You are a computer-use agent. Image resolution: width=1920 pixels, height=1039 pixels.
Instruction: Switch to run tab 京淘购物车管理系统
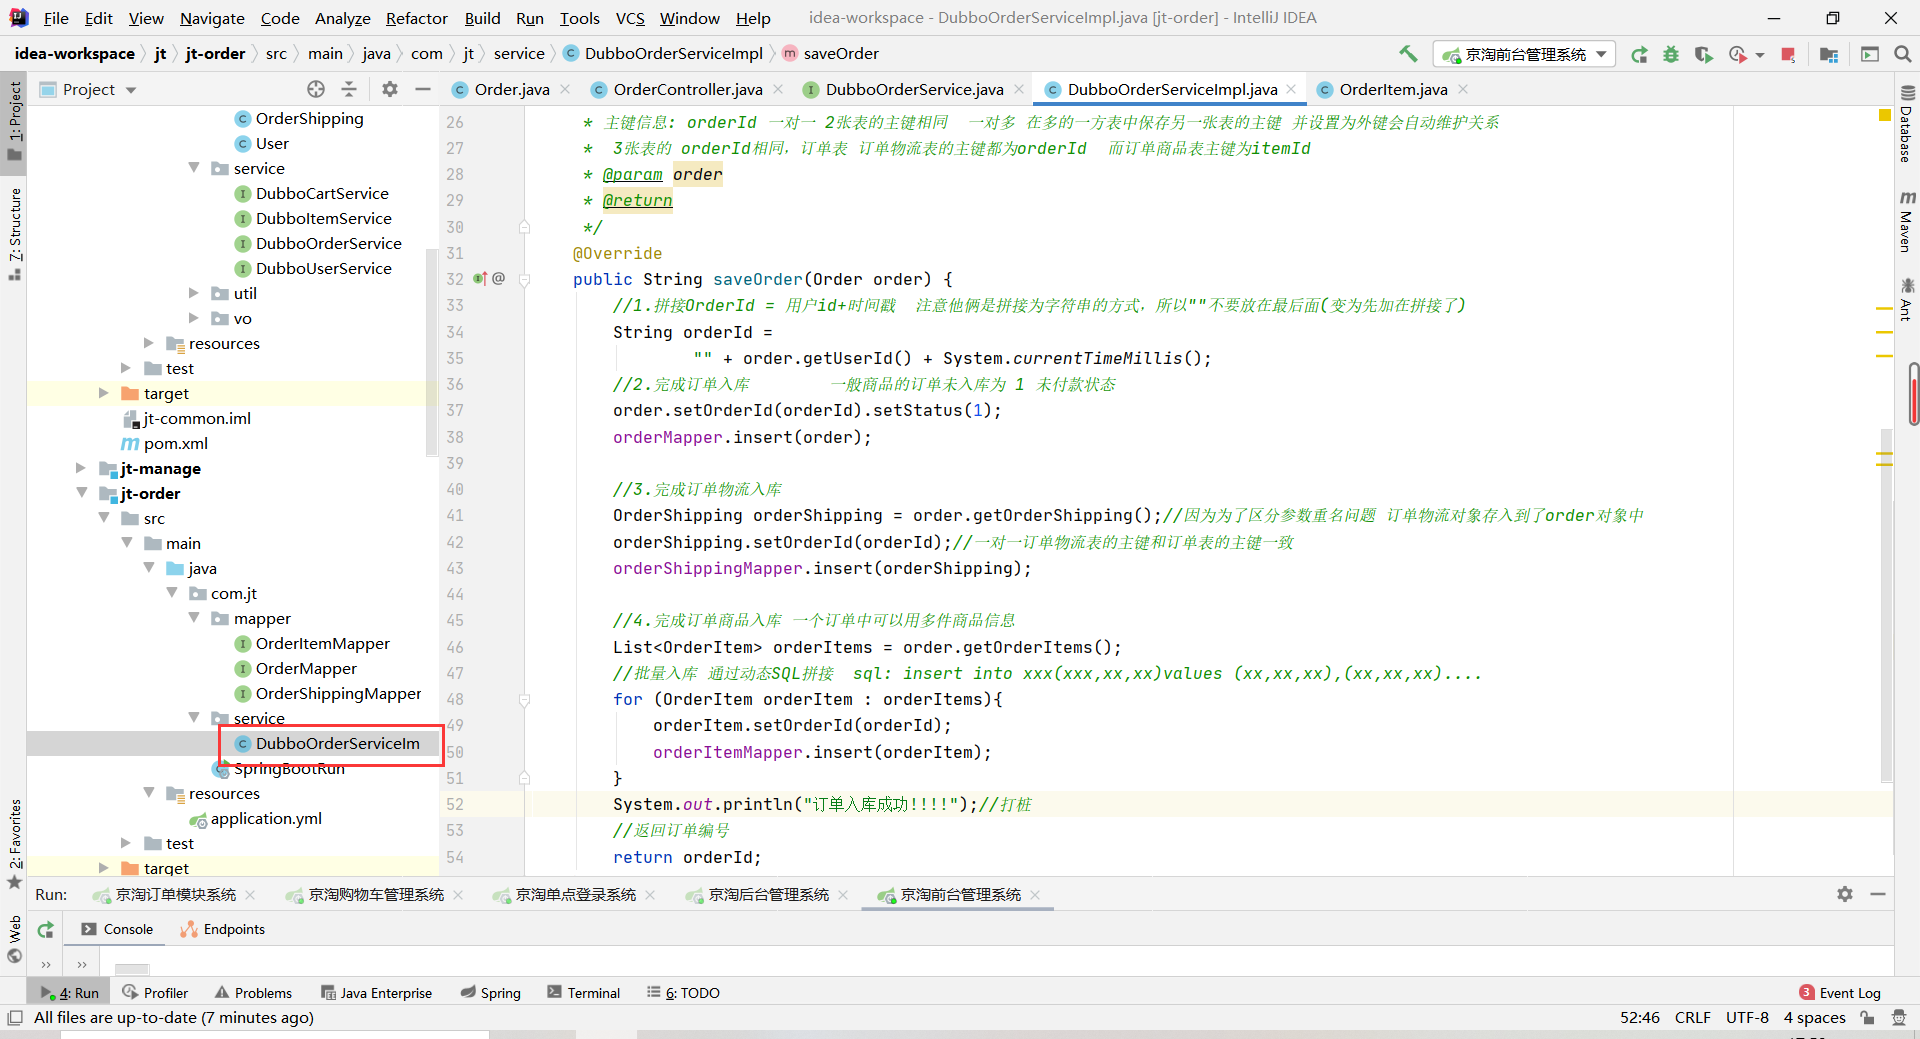pyautogui.click(x=376, y=895)
